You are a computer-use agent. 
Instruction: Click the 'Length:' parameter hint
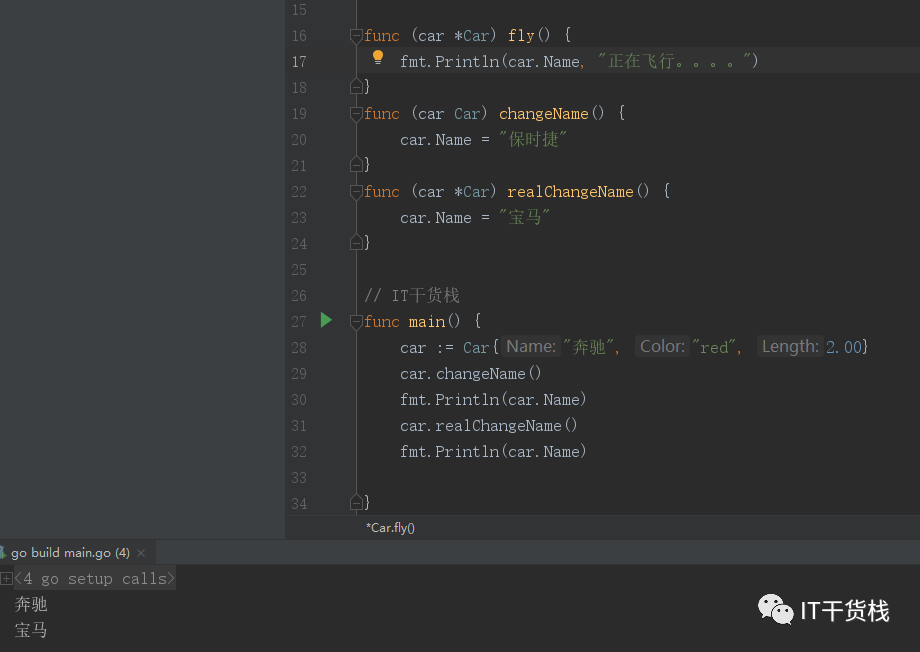click(x=790, y=346)
